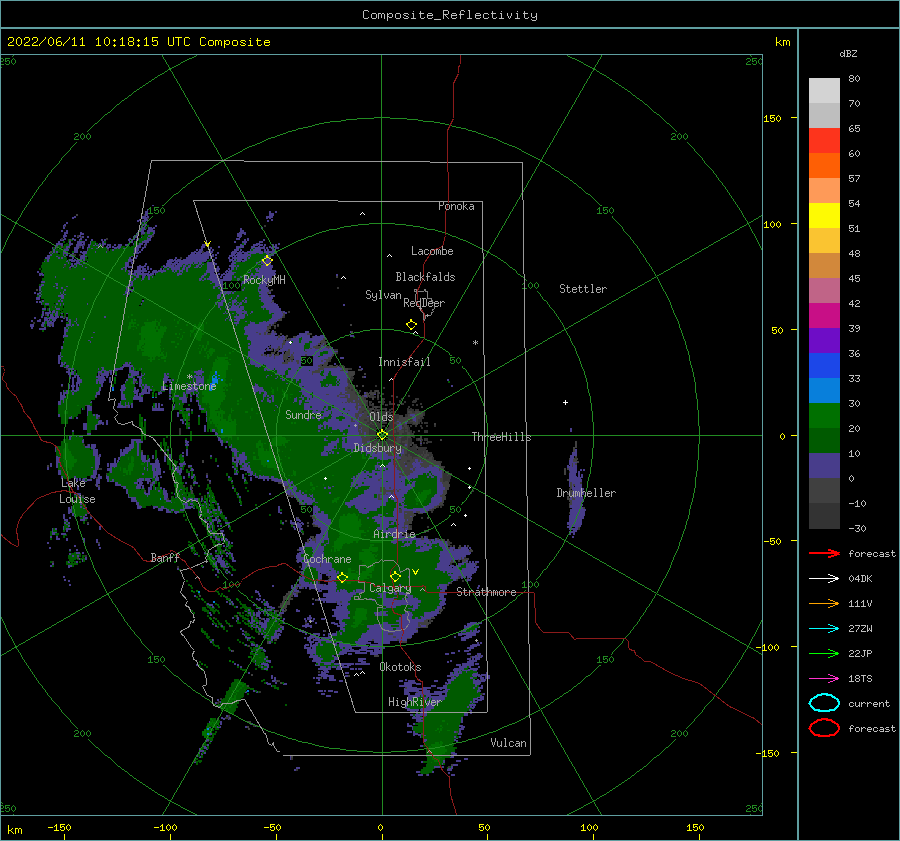Click the 80 dBZ scale value
900x841 pixels.
[x=854, y=79]
